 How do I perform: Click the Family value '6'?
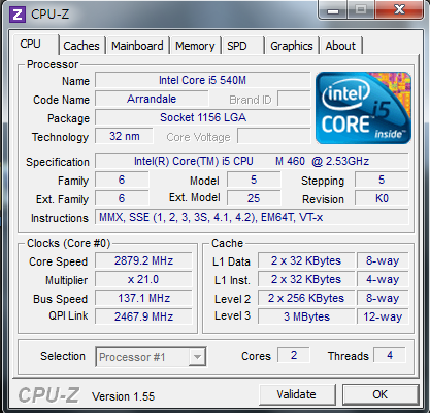click(122, 180)
